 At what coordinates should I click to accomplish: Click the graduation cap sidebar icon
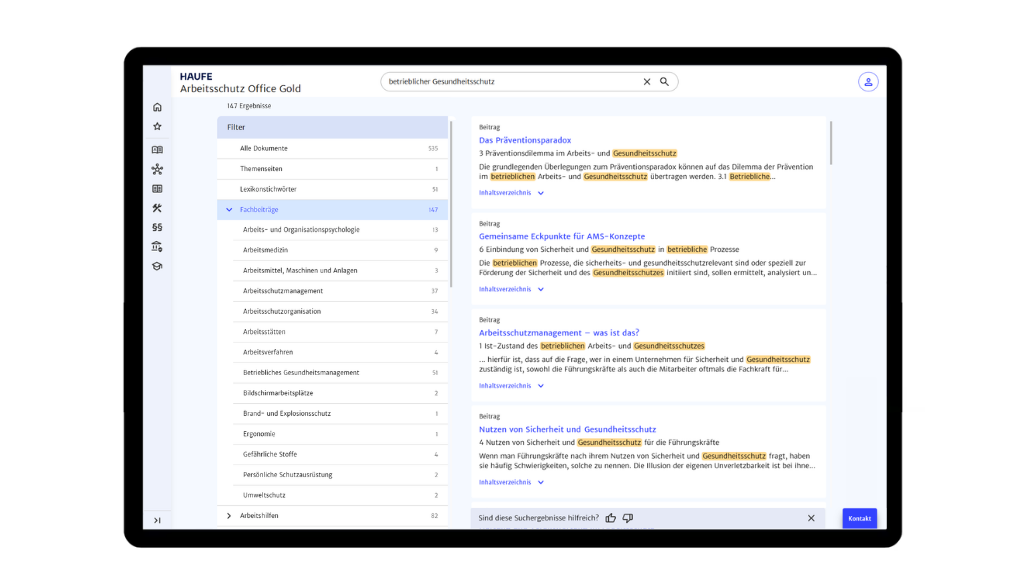[157, 266]
